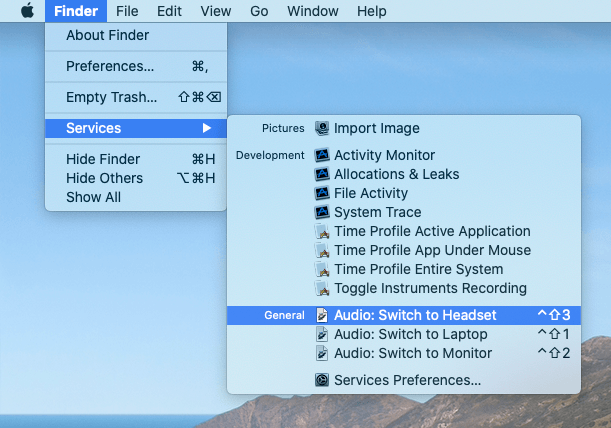This screenshot has height=428, width=611.
Task: Click the Services Preferences gear icon
Action: (322, 380)
